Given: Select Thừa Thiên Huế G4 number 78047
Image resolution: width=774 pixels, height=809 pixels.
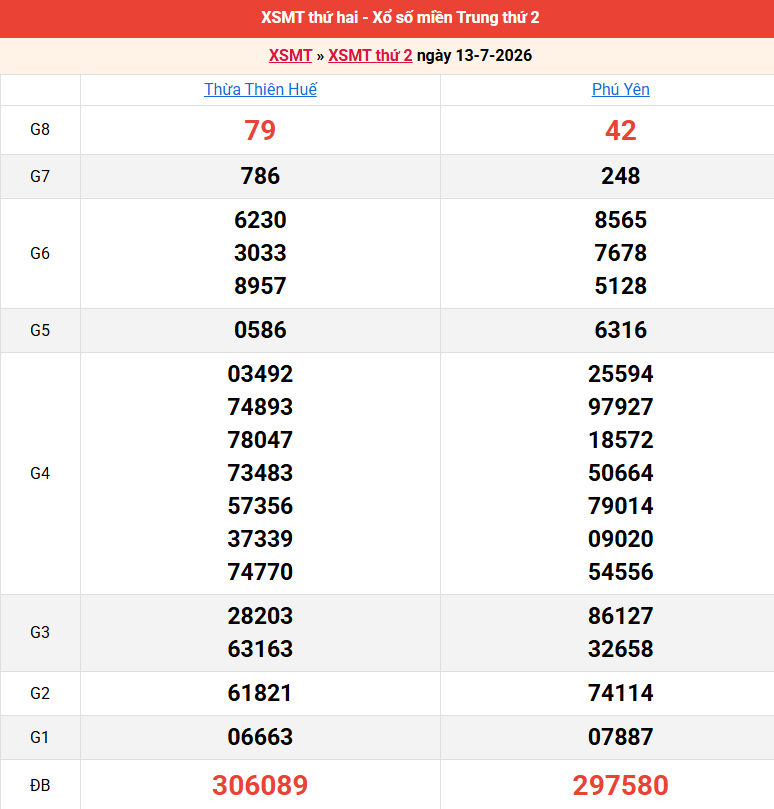Looking at the screenshot, I should click(x=260, y=440).
